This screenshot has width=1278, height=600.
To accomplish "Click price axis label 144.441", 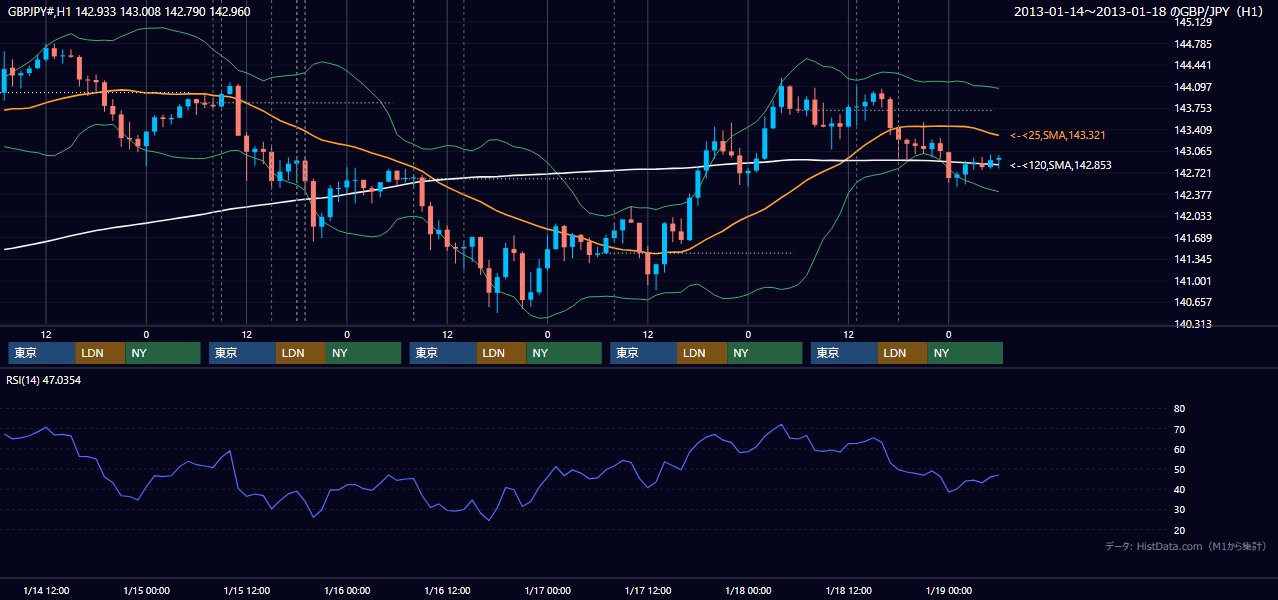I will click(x=1193, y=65).
